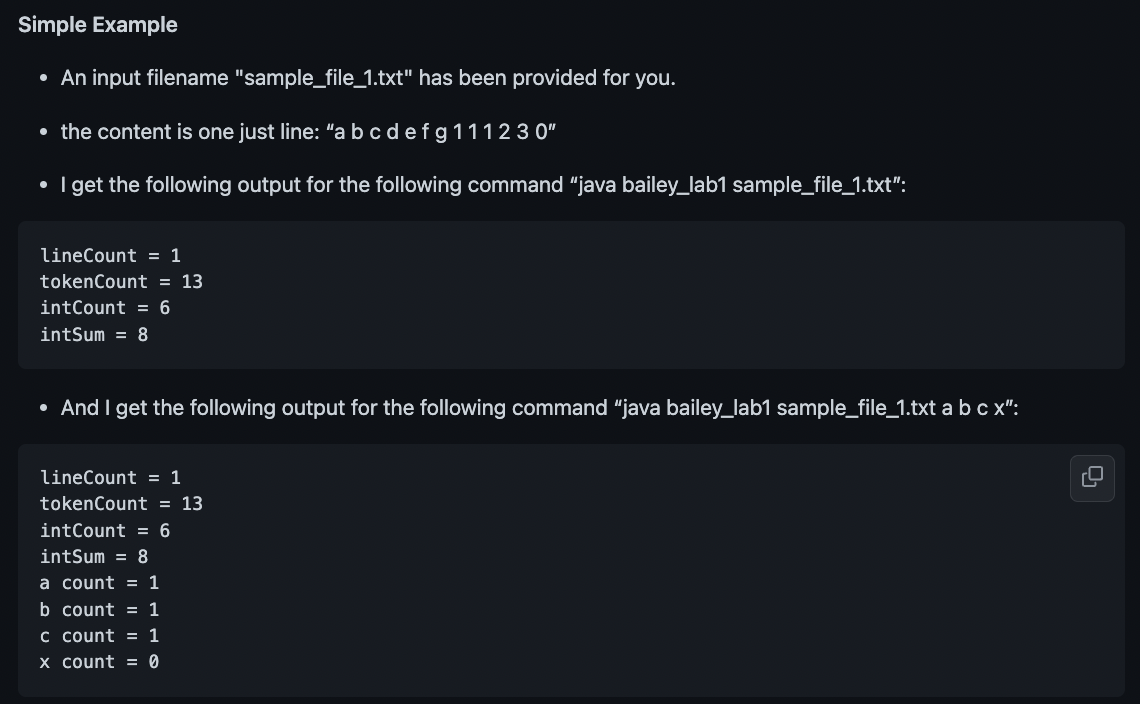Click "tokenCount = 13" in second code block
Viewport: 1140px width, 704px height.
(x=121, y=504)
